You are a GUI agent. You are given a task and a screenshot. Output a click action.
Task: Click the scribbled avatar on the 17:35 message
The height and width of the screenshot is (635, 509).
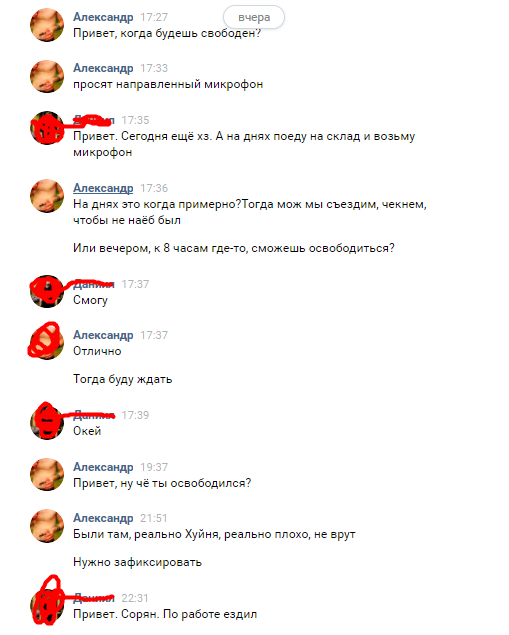47,128
